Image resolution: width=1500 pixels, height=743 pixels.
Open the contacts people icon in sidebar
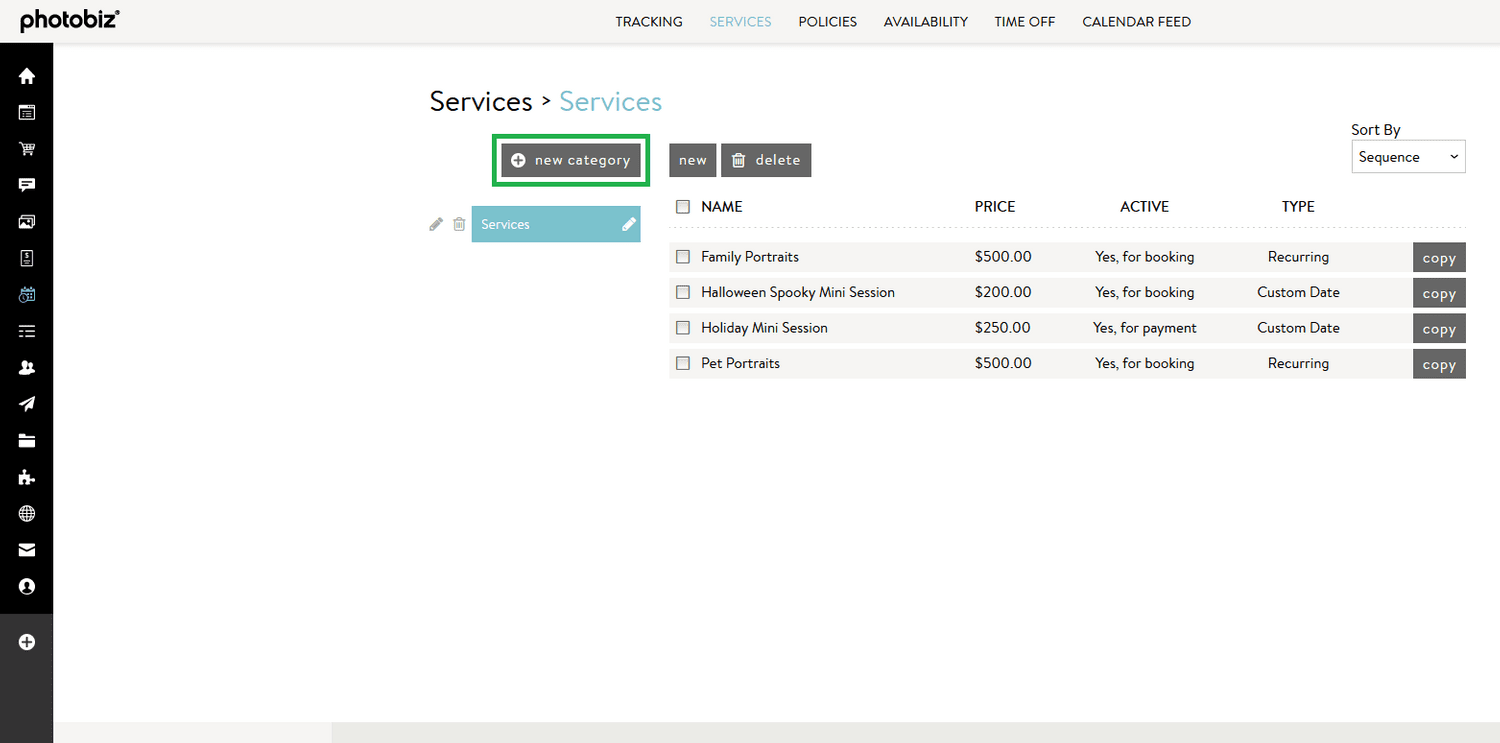27,367
